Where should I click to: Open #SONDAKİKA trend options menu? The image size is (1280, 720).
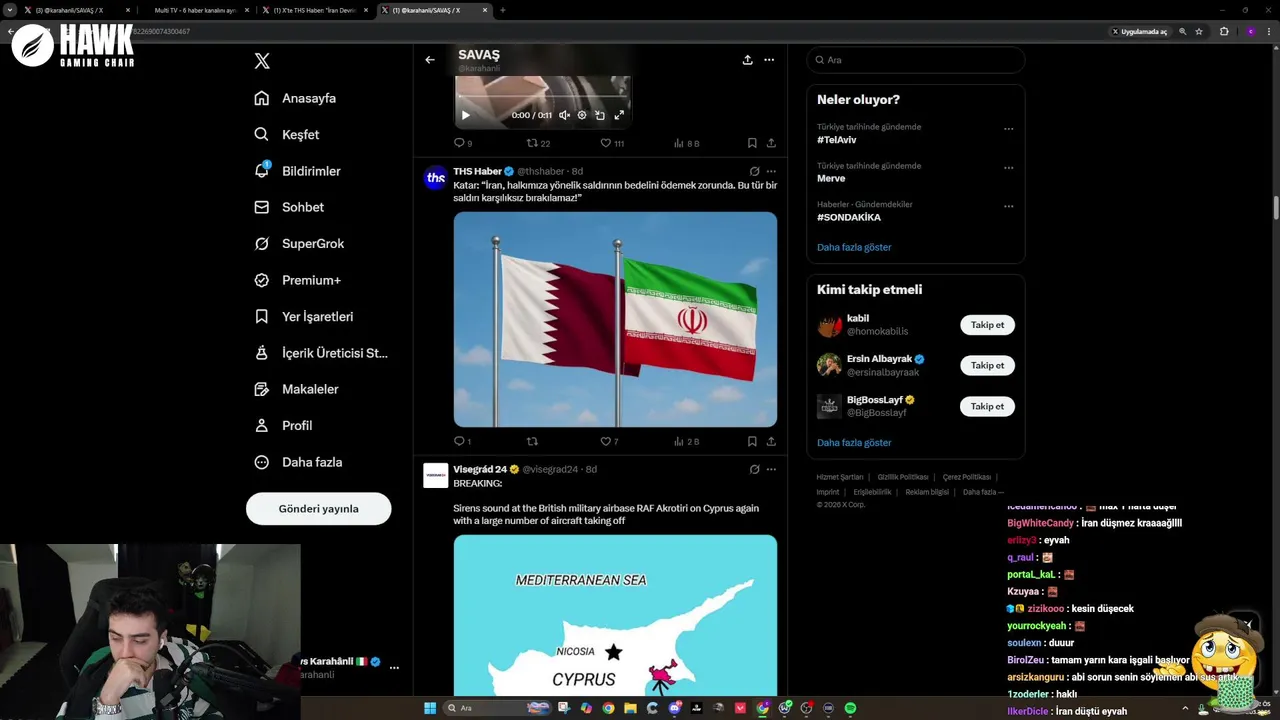tap(1008, 206)
